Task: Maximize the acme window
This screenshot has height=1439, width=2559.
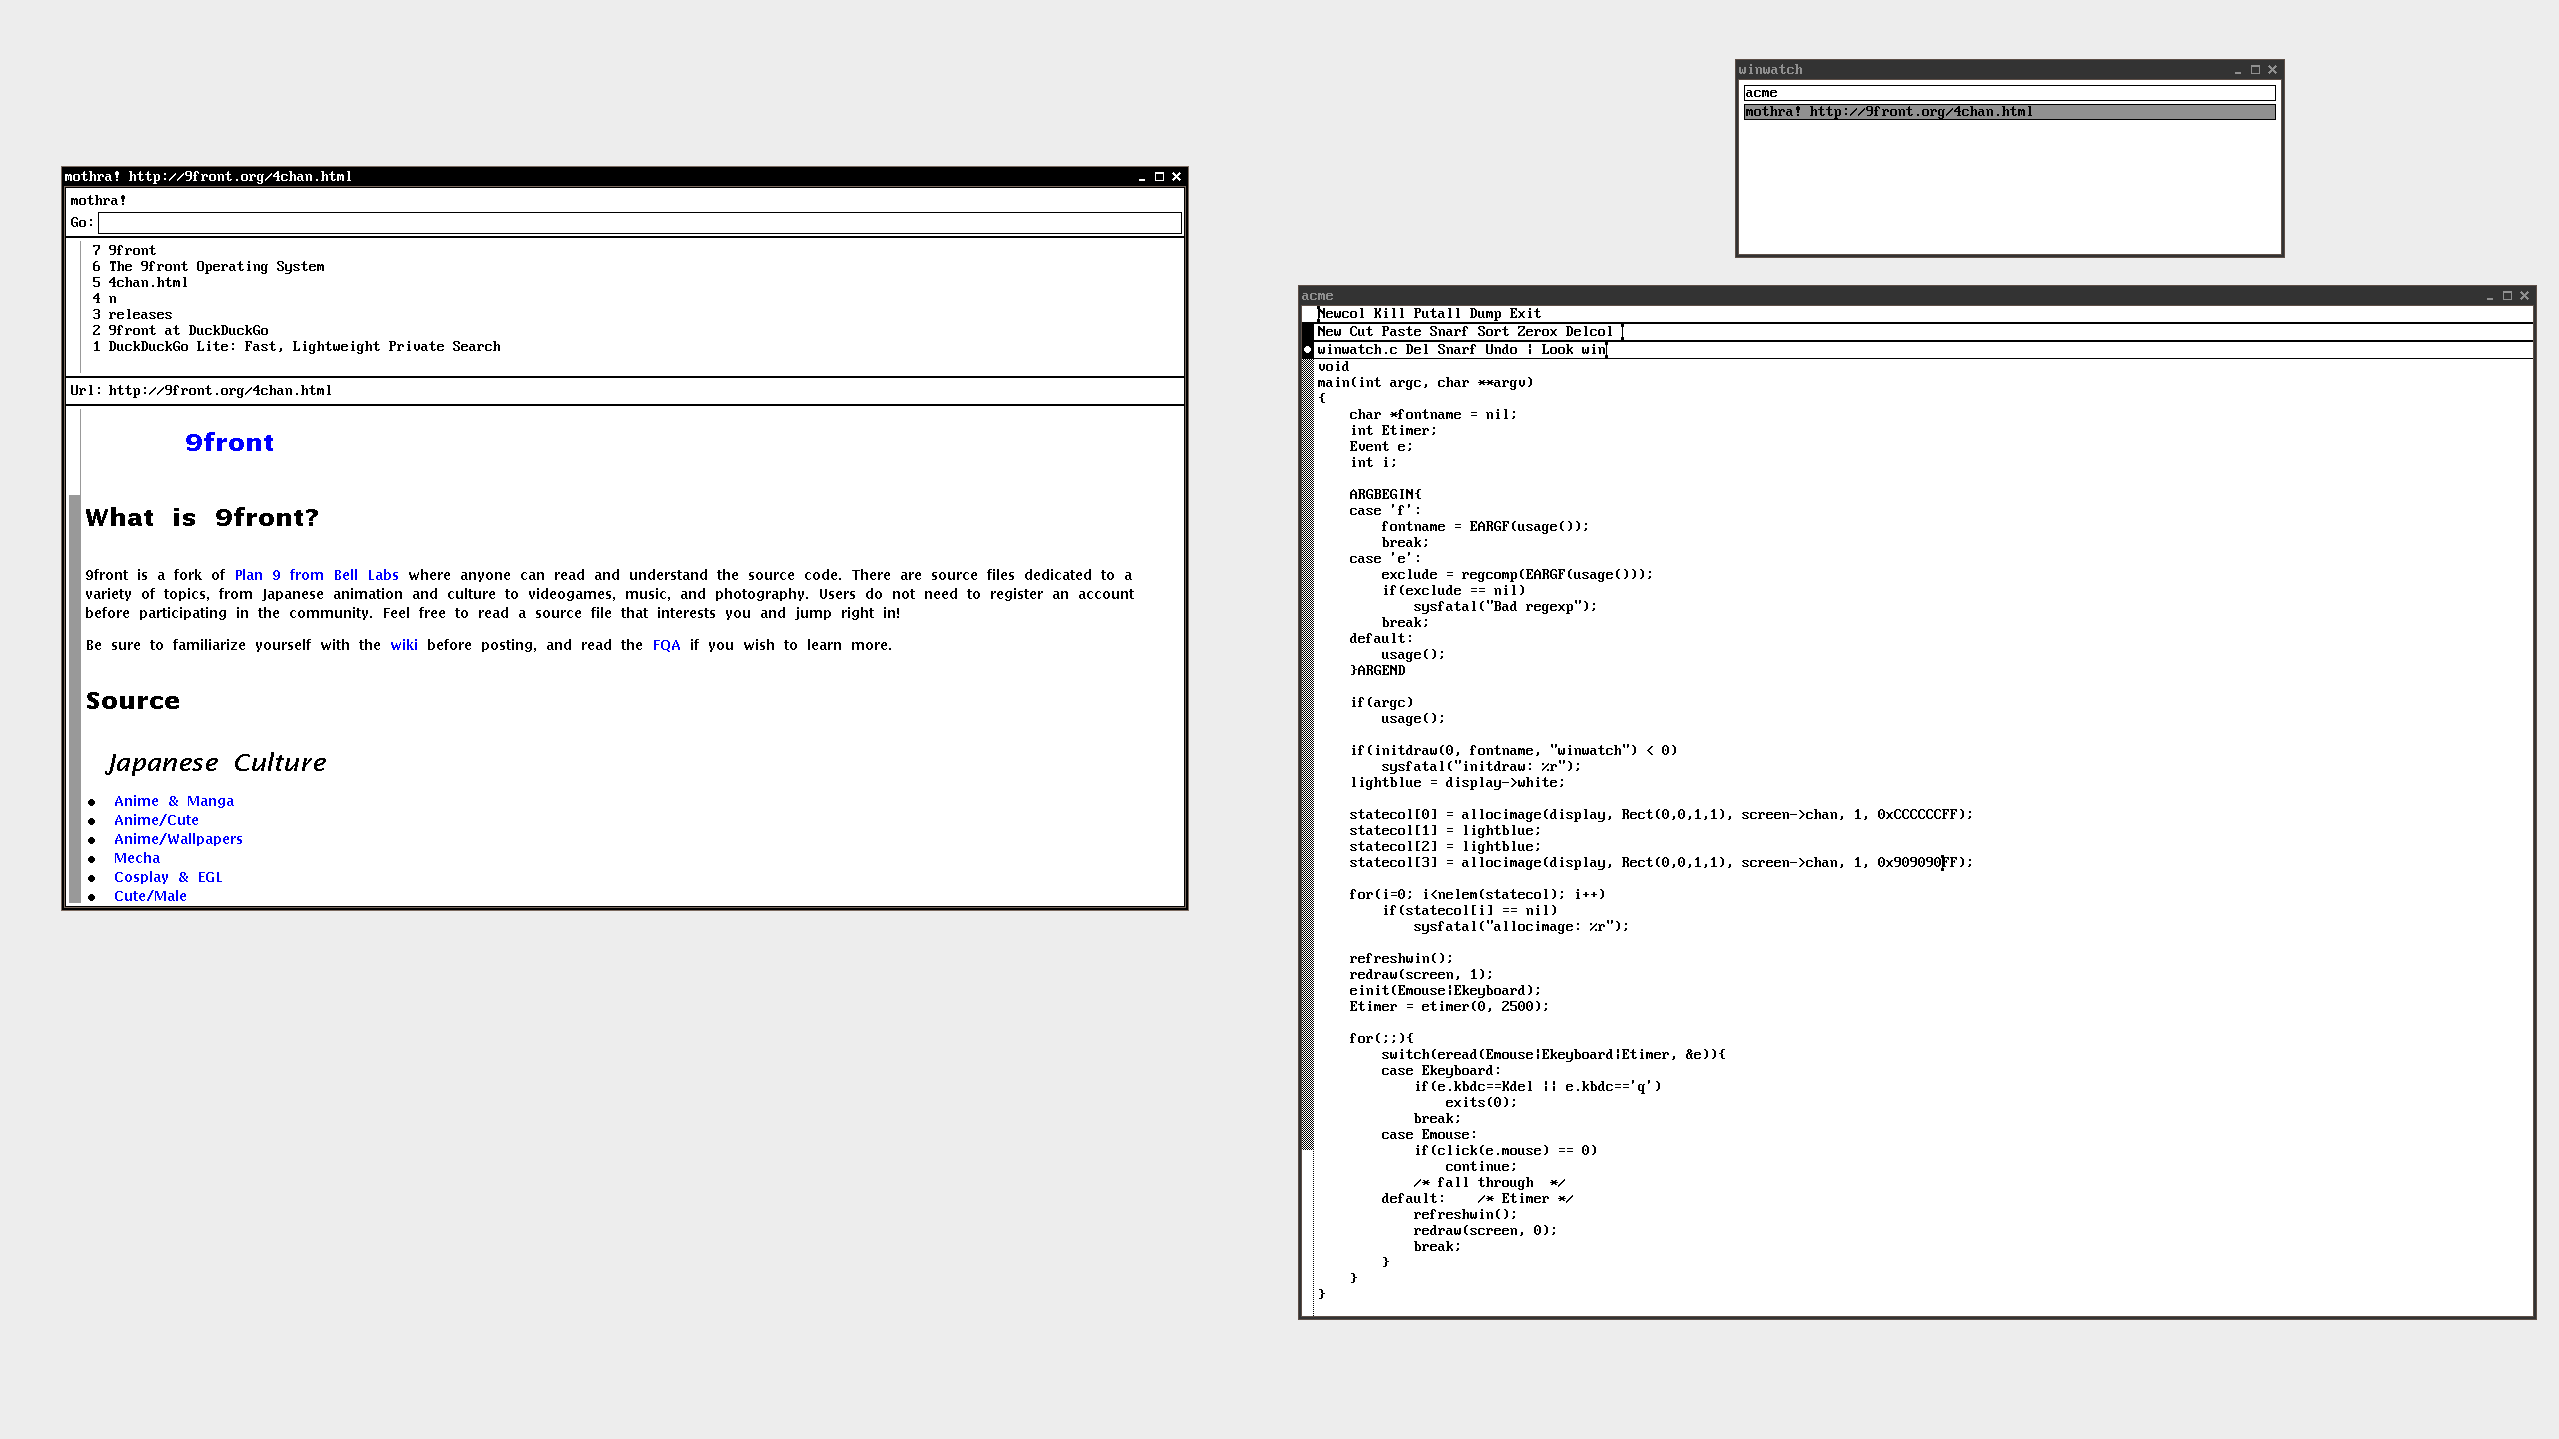Action: [x=2507, y=296]
